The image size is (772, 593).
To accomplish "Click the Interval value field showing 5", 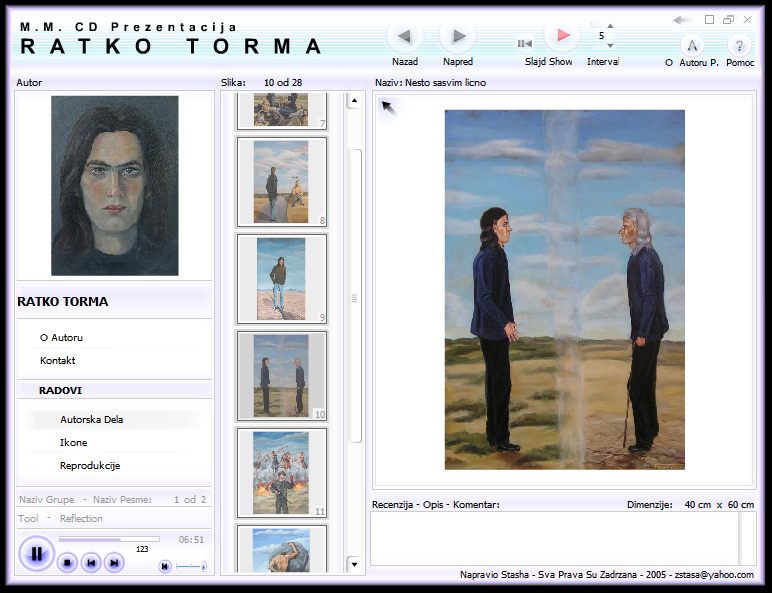I will click(x=601, y=35).
